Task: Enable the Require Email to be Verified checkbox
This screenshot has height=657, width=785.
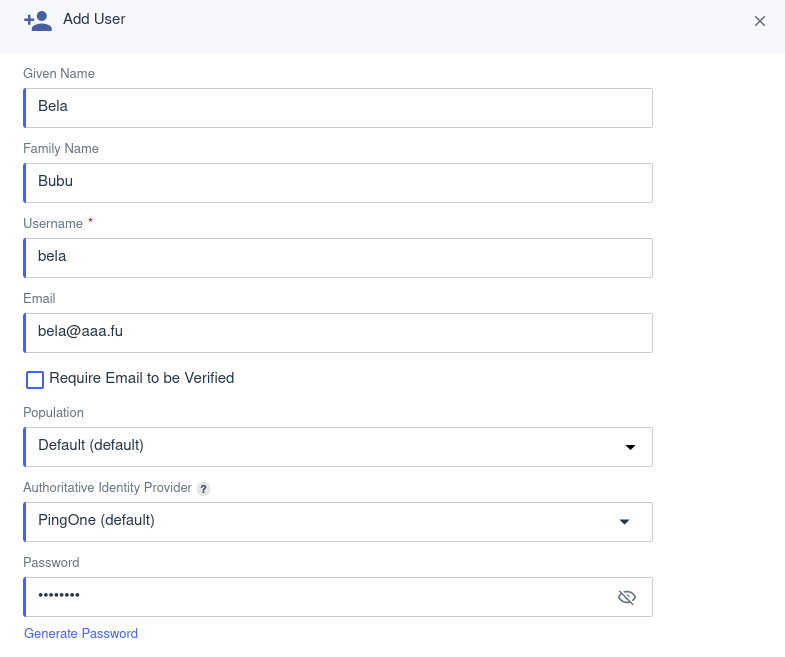Action: tap(35, 379)
